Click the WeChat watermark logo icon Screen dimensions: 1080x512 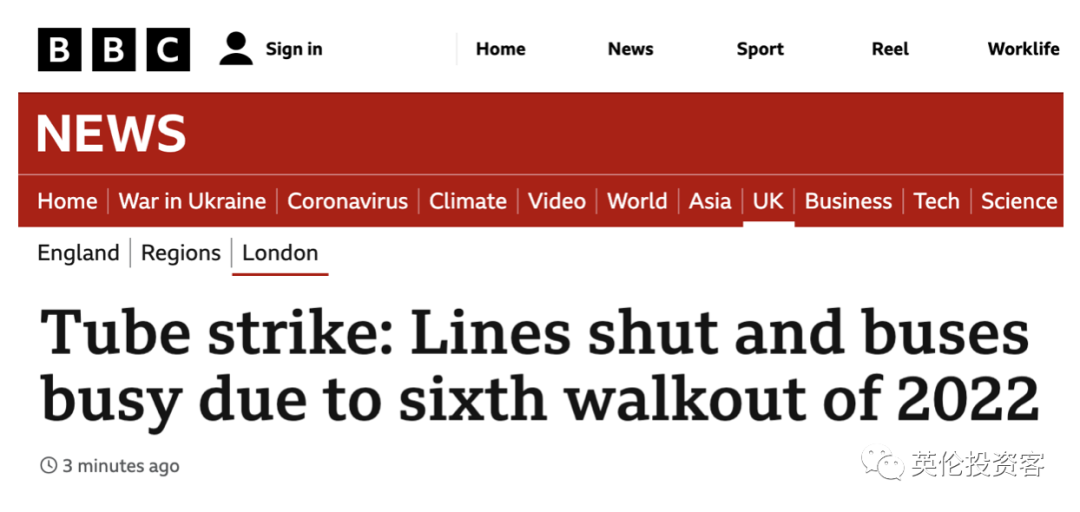pos(882,464)
